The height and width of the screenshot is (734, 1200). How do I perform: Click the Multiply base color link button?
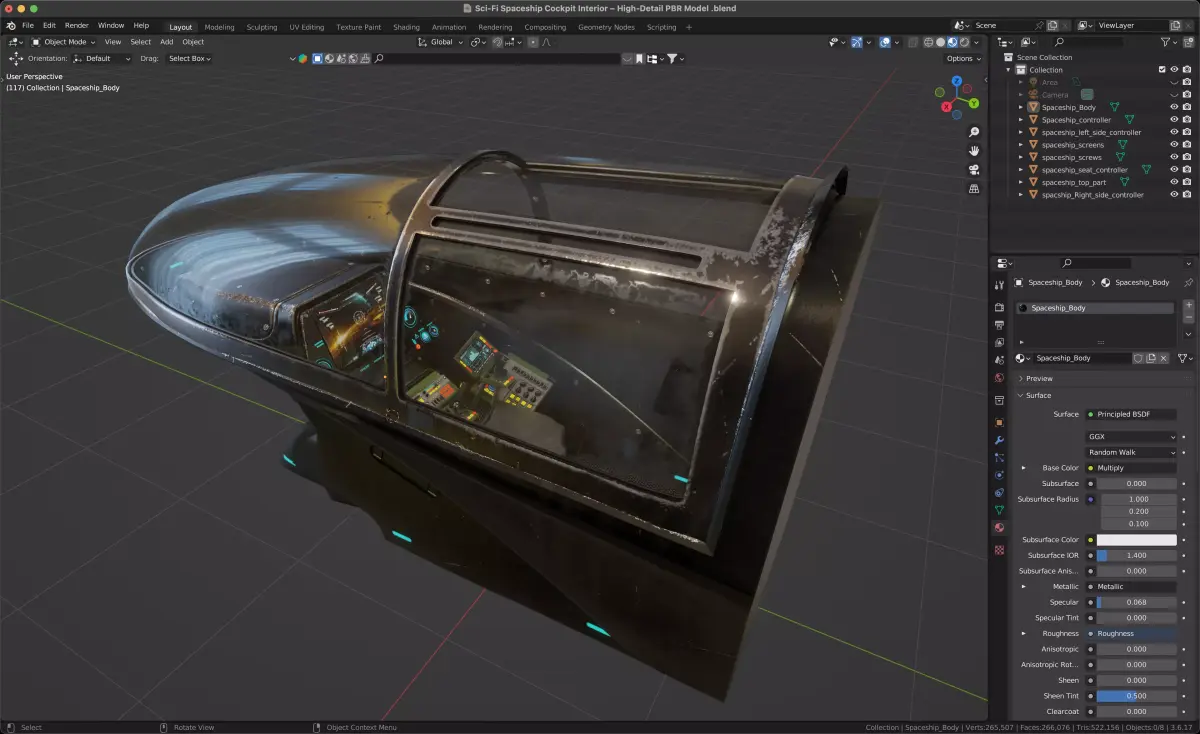(1131, 468)
